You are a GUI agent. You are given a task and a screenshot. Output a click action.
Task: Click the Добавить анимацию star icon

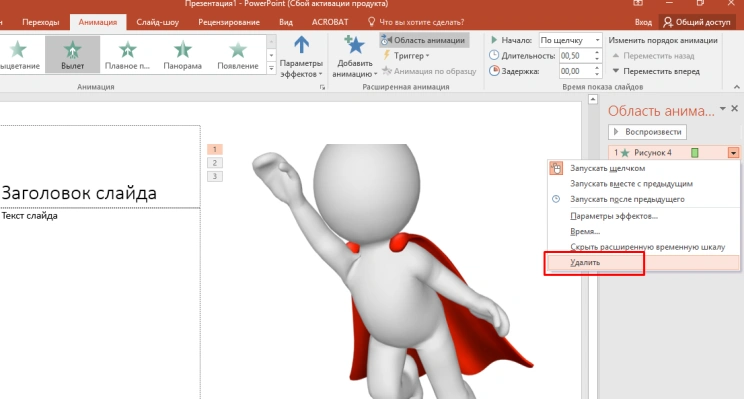pos(354,45)
